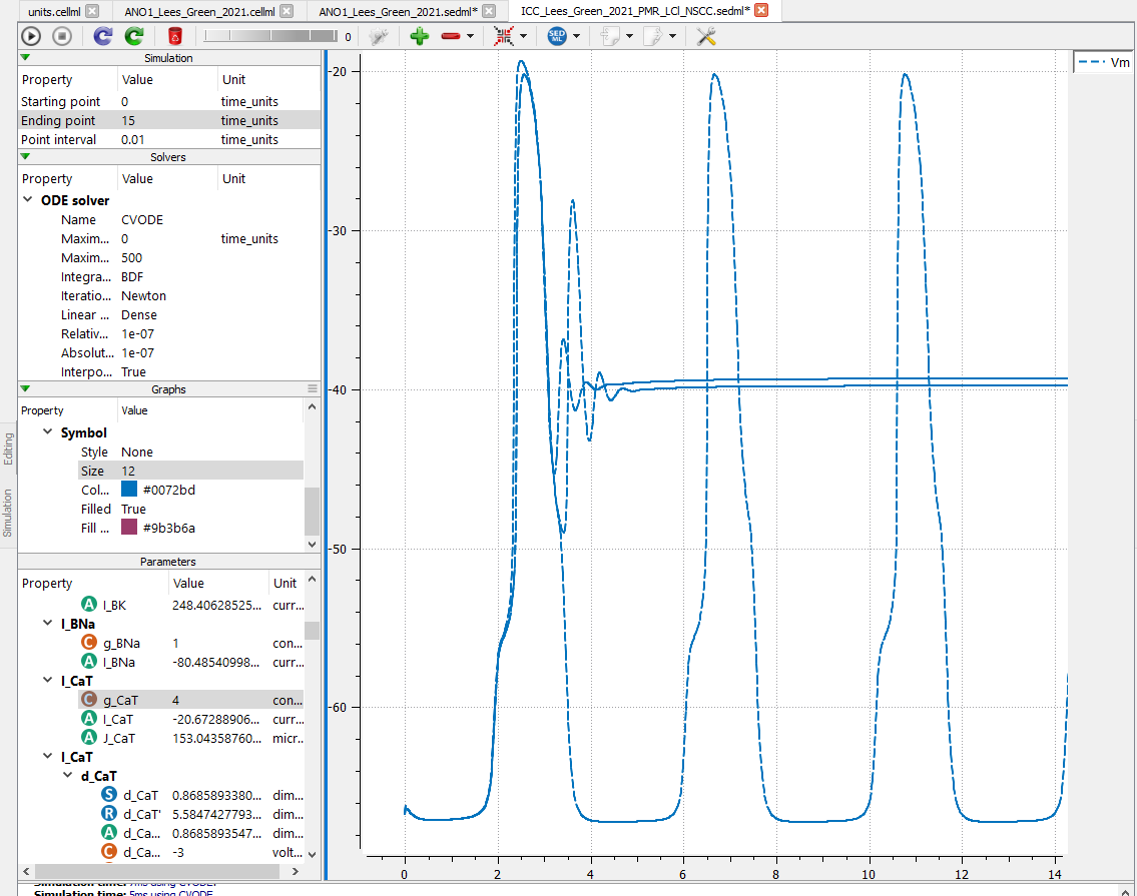Collapse the Solvers section green triangle
Screen dimensions: 1137x896
pyautogui.click(x=26, y=157)
